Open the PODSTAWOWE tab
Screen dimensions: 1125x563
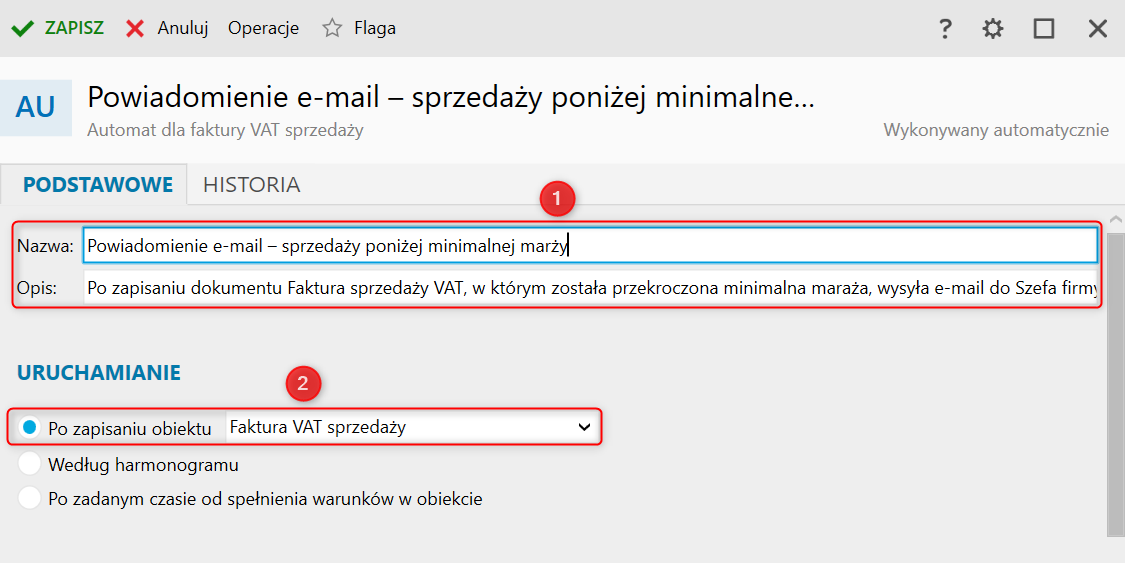(x=98, y=185)
